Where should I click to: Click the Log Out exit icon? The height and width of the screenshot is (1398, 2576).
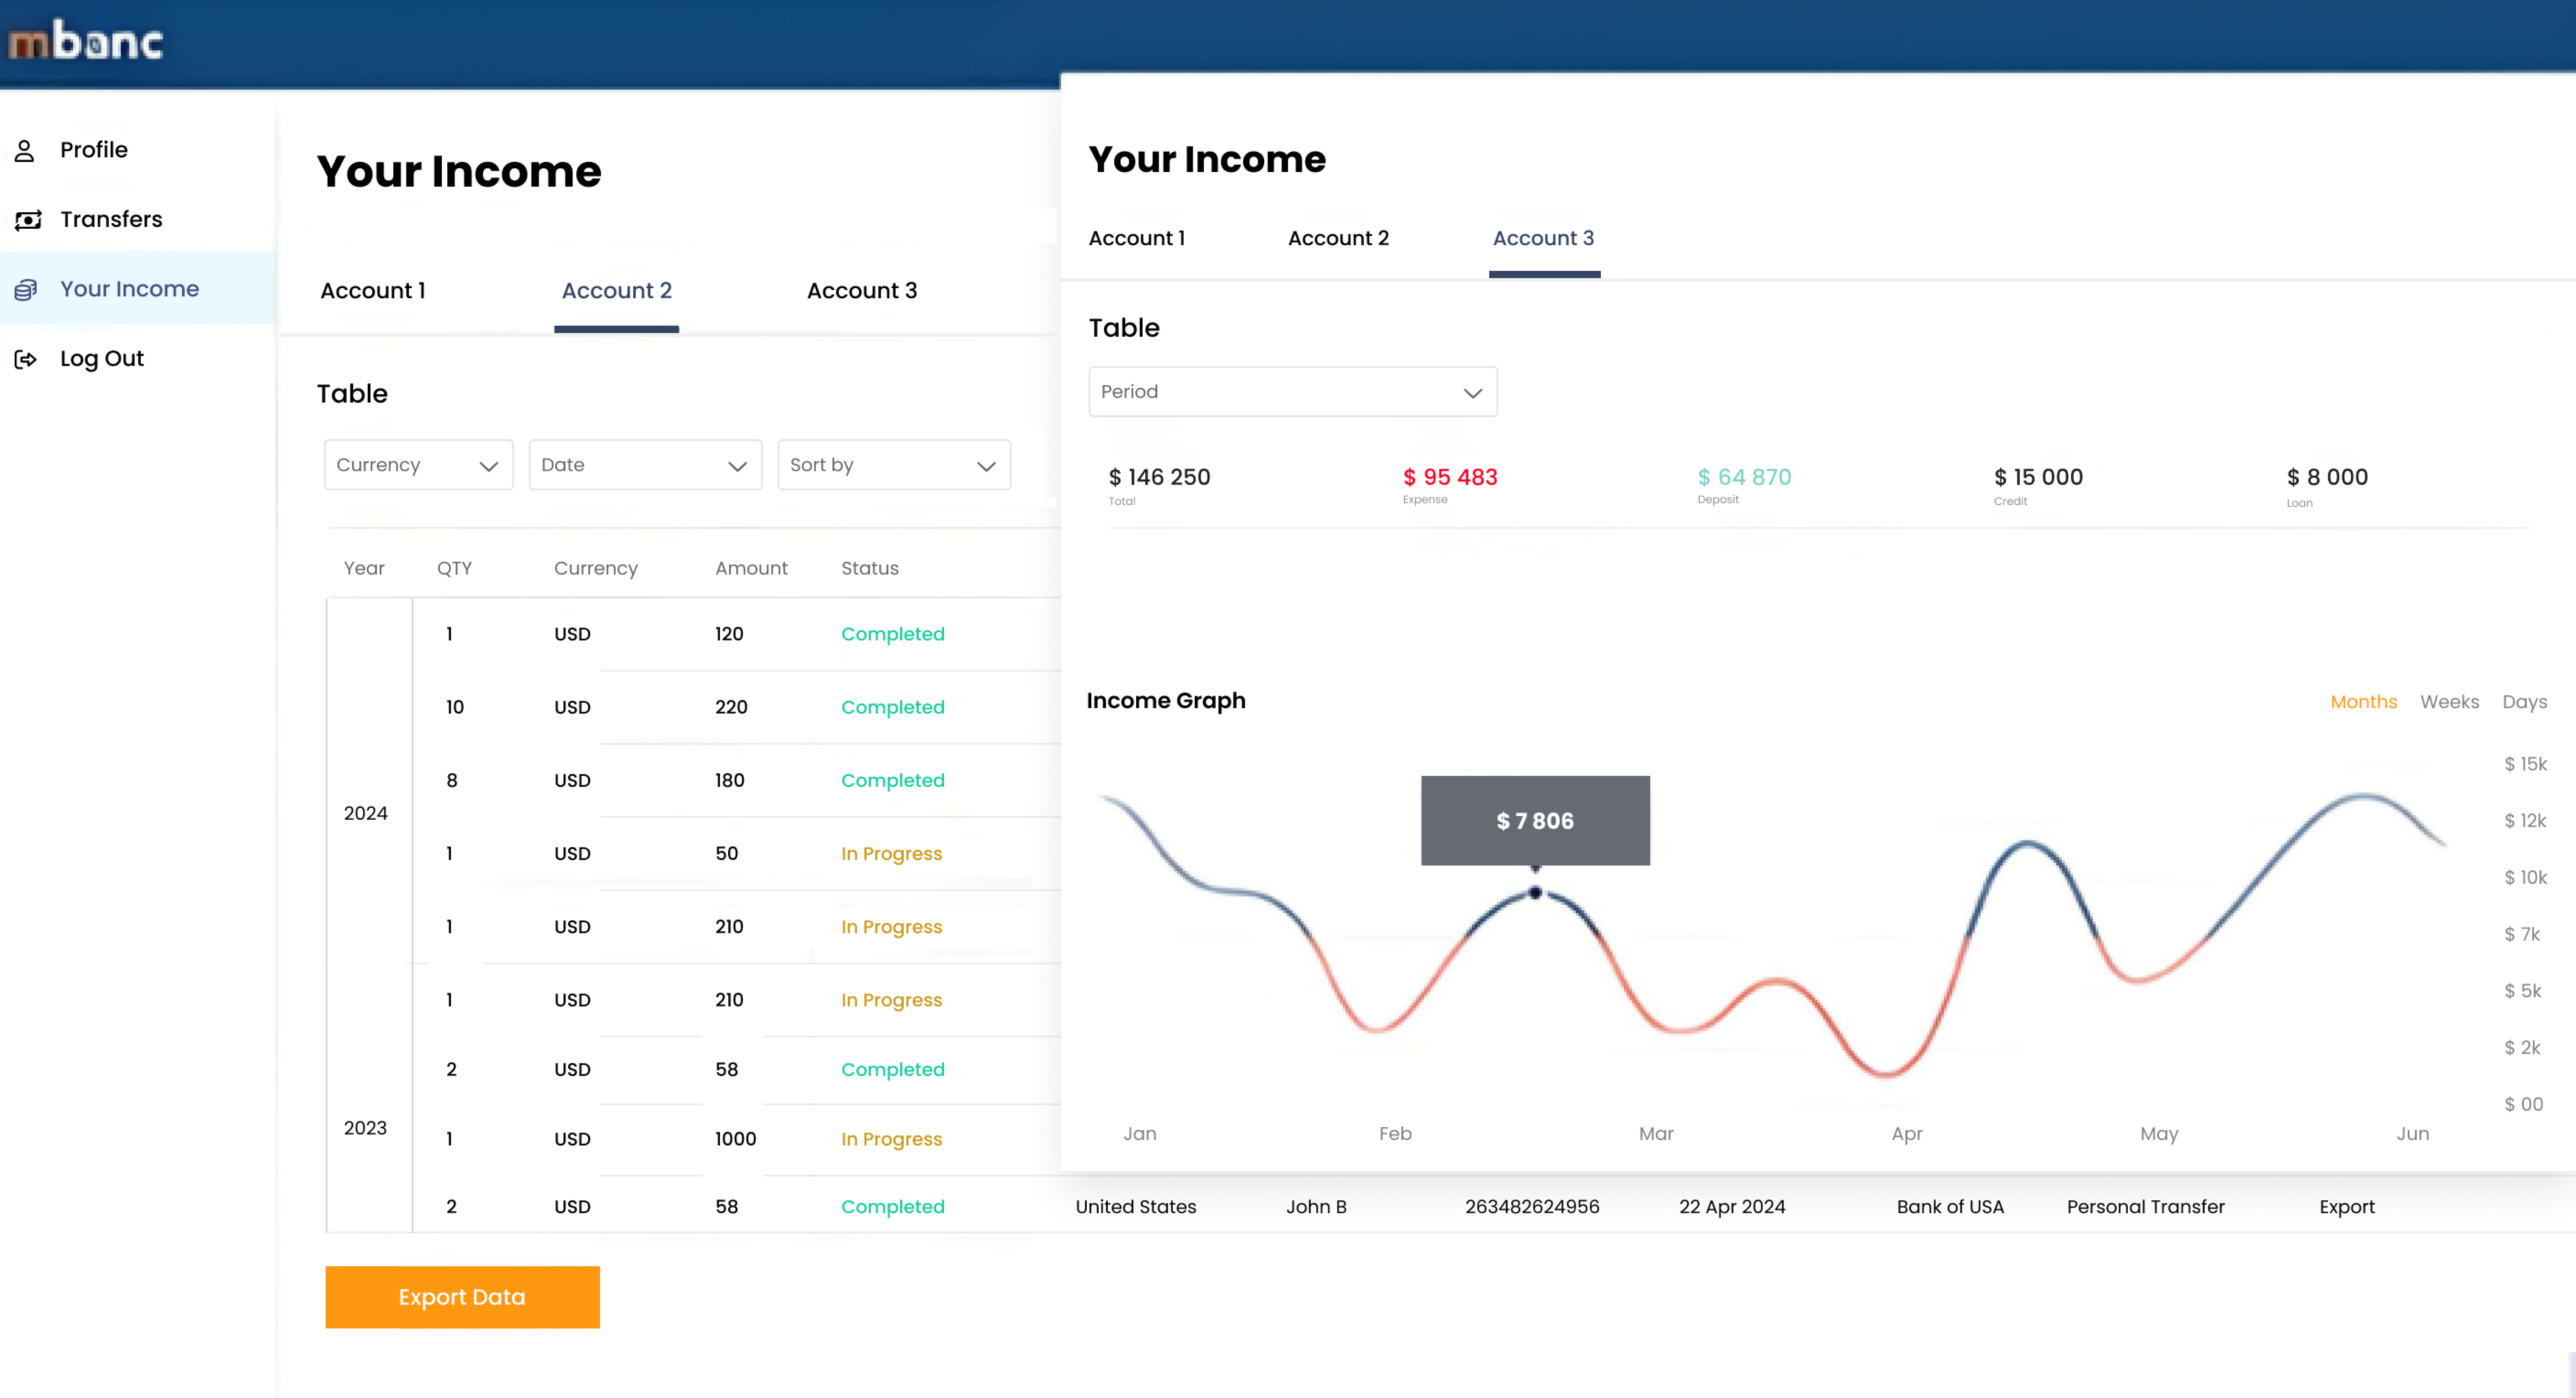26,359
